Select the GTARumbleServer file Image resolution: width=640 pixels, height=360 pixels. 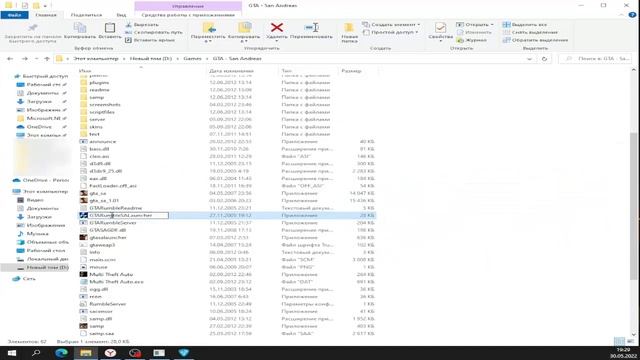pos(113,222)
